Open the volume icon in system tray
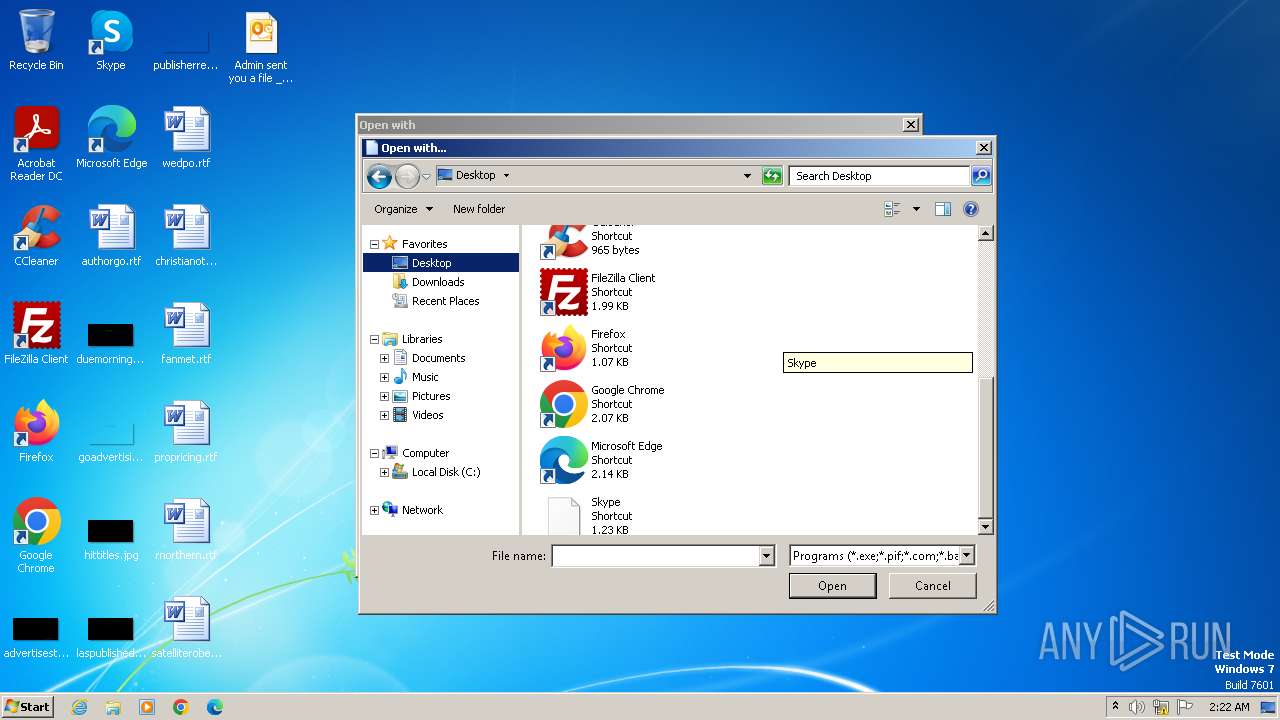The width and height of the screenshot is (1280, 720). pos(1137,707)
